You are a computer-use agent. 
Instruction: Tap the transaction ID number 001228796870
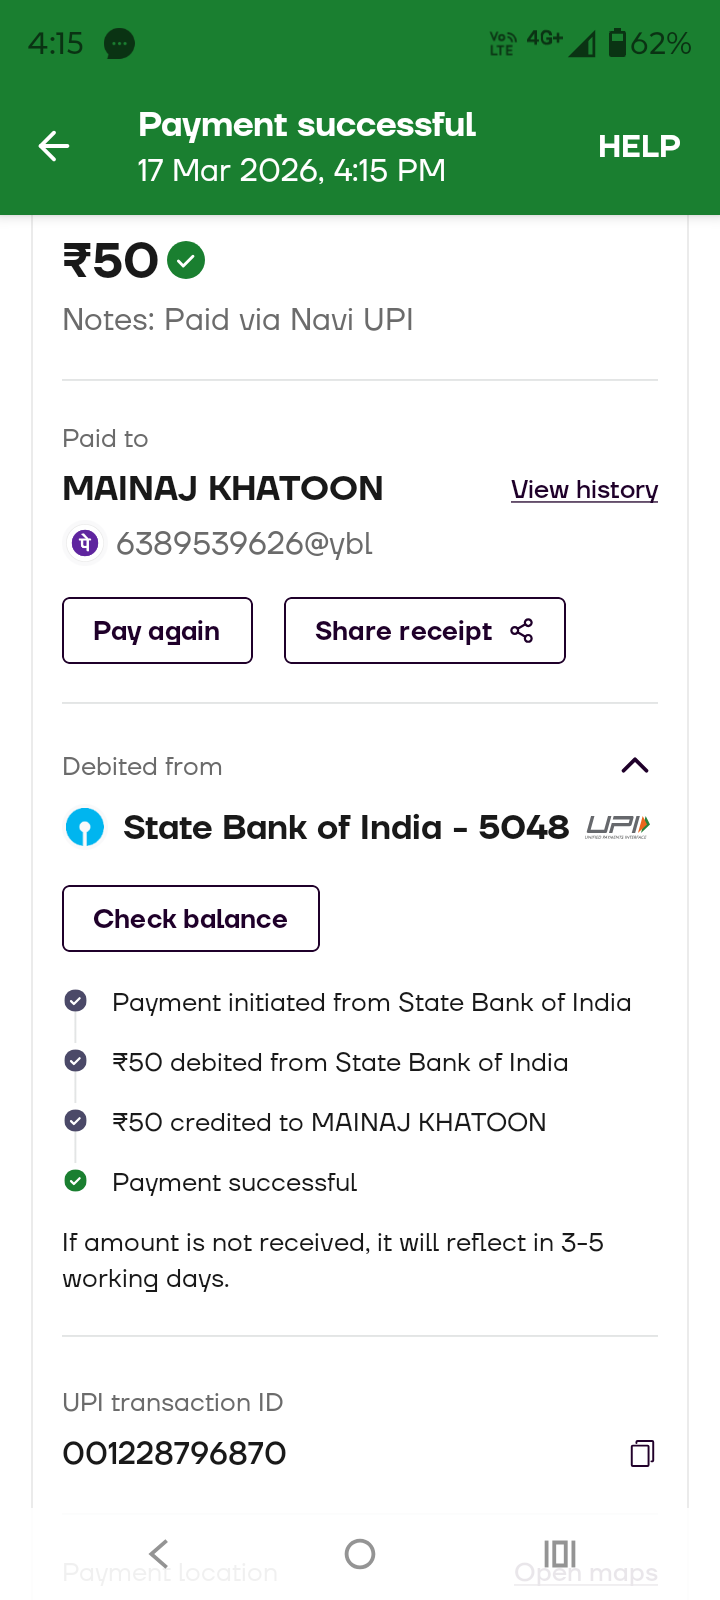click(175, 1453)
